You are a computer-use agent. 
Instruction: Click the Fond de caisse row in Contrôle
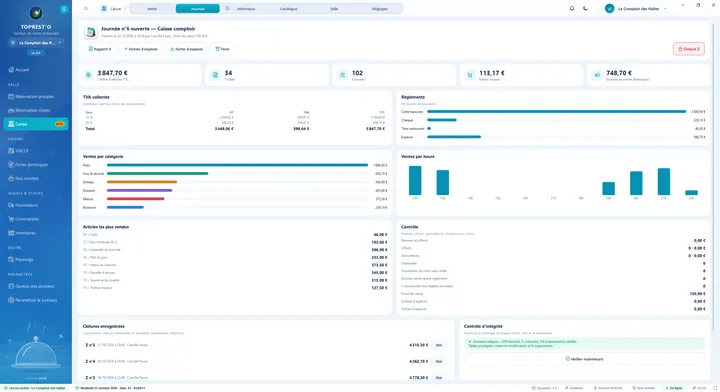pos(553,294)
